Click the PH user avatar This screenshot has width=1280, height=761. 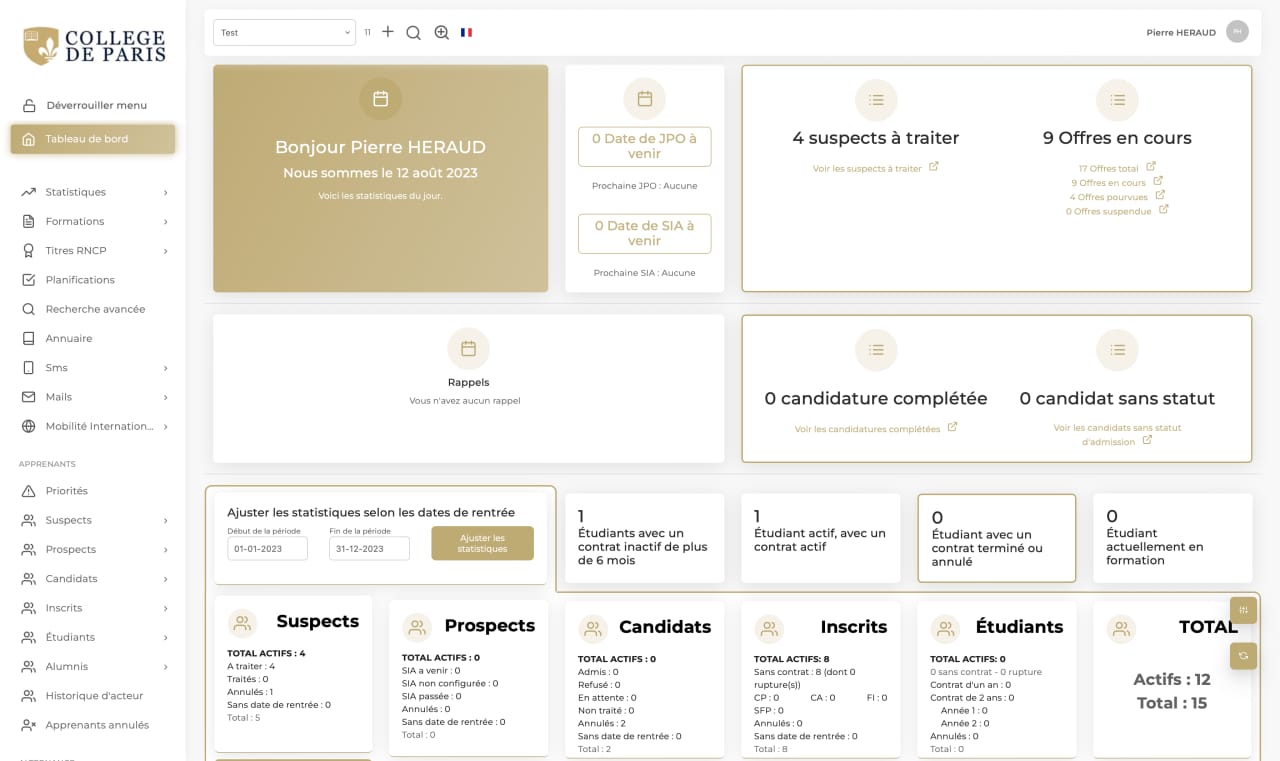pos(1237,32)
